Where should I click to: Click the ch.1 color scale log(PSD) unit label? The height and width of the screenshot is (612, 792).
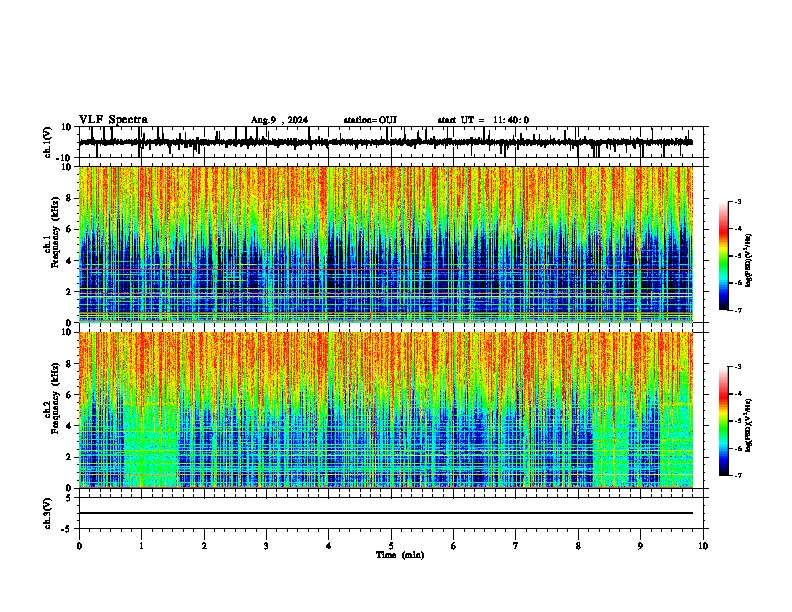pos(749,261)
